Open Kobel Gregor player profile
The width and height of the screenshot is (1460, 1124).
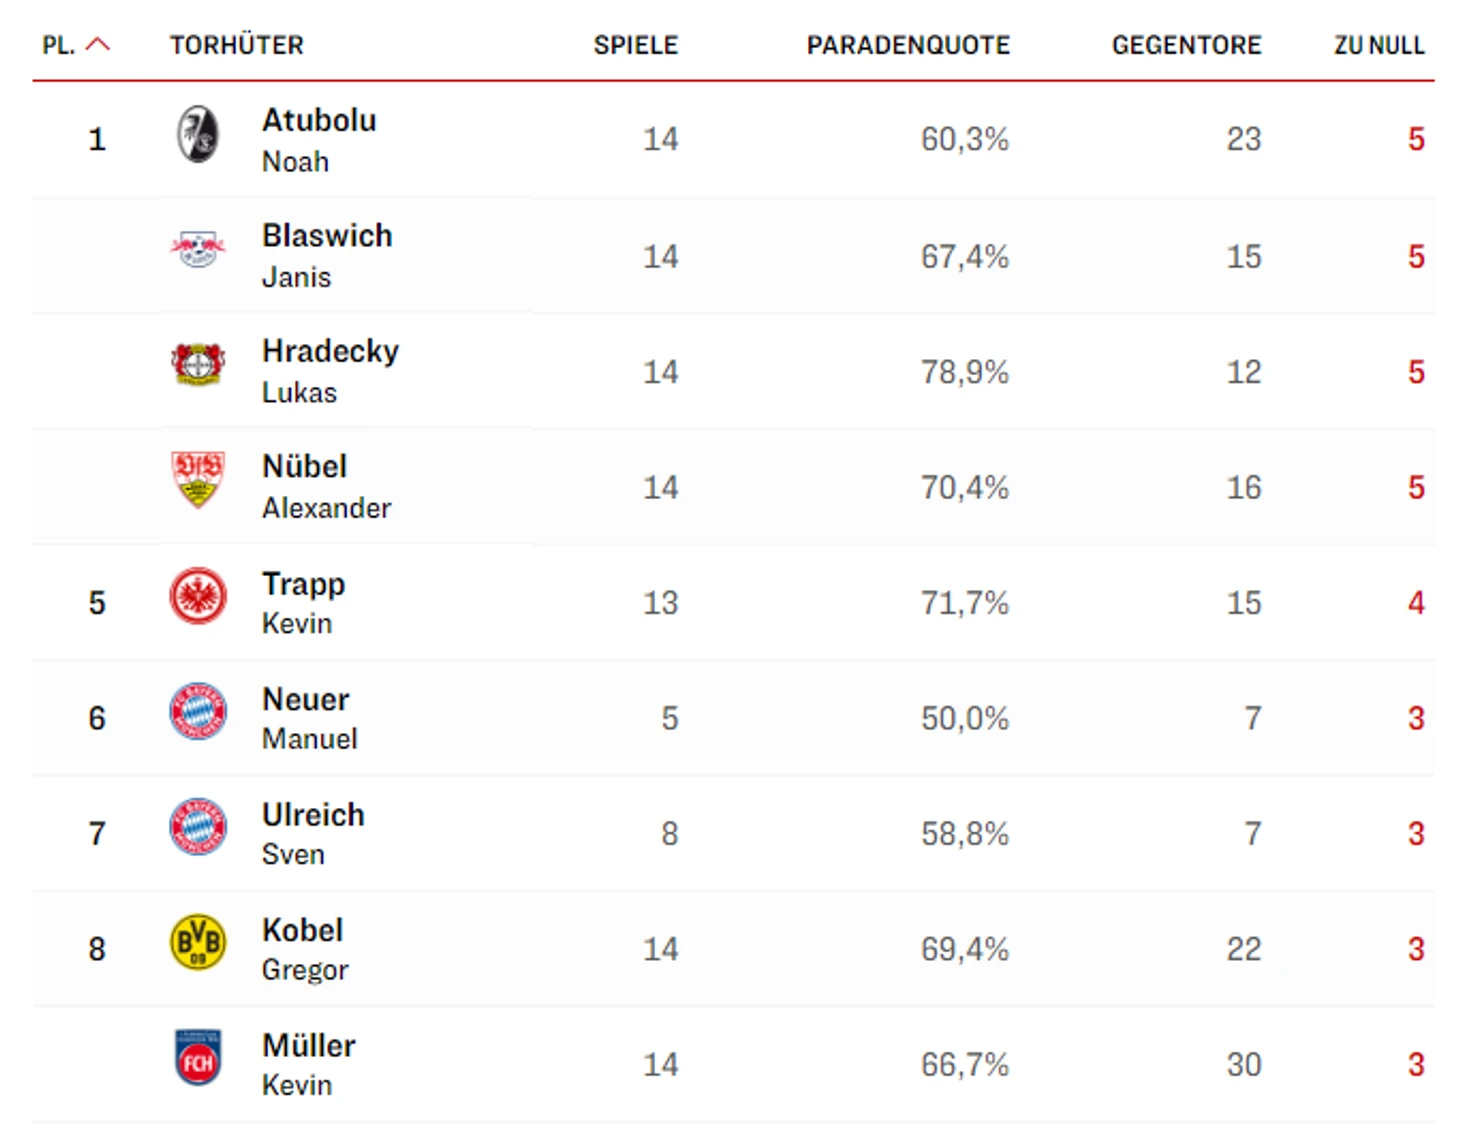(x=304, y=948)
